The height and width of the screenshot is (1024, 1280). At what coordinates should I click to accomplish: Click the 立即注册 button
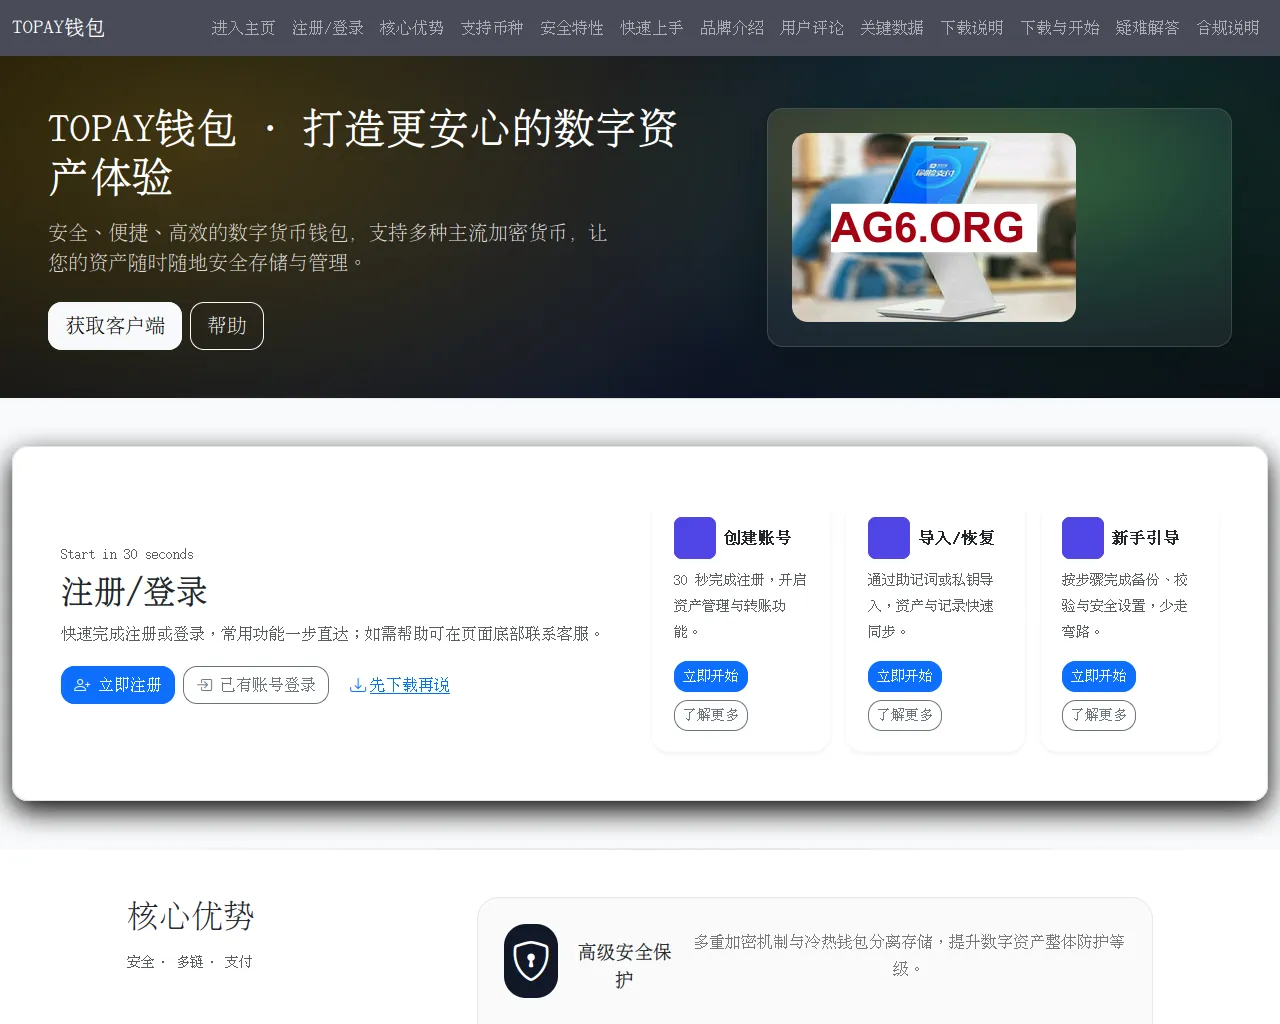(x=118, y=685)
